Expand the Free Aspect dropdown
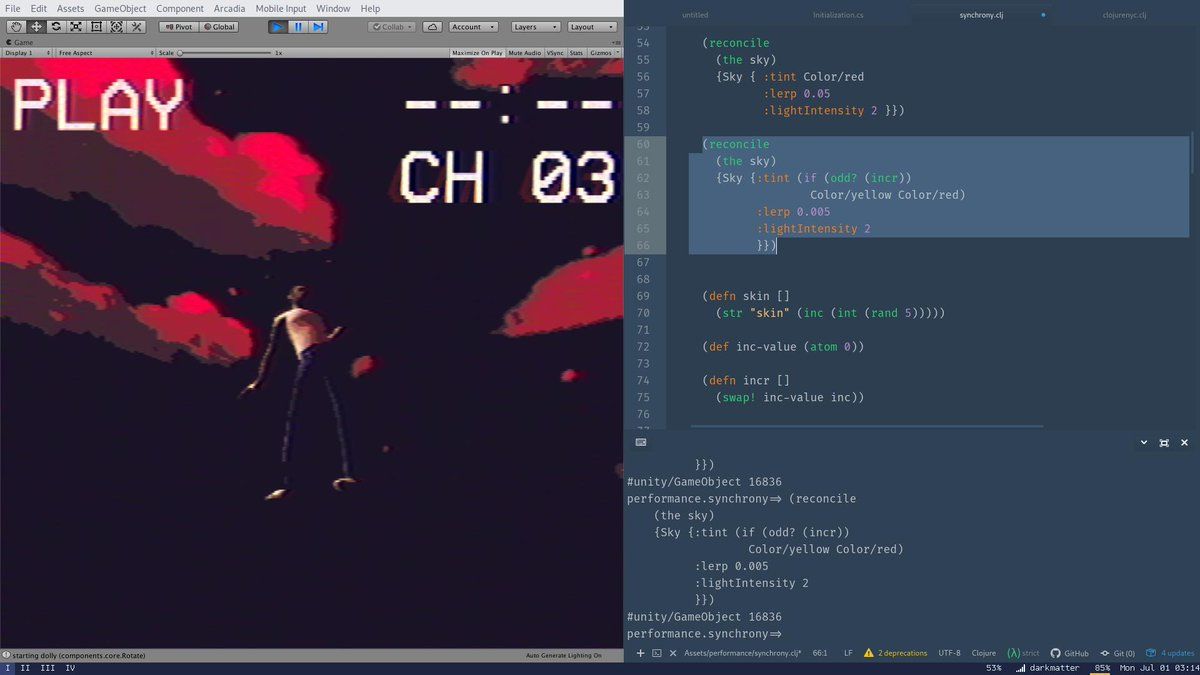The image size is (1200, 675). click(x=105, y=53)
